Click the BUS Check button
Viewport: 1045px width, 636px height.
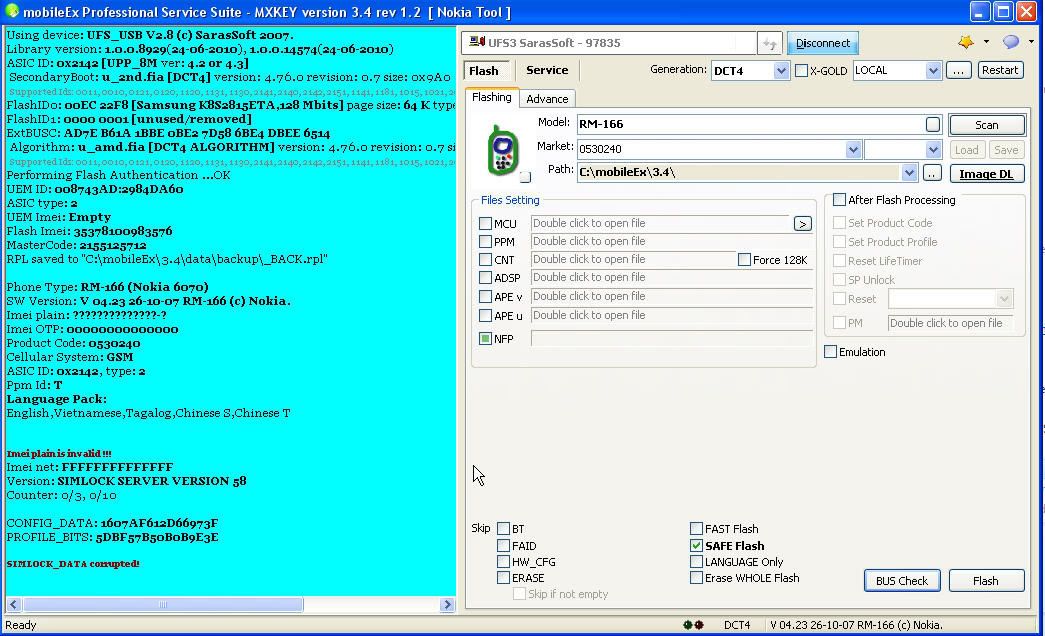[x=902, y=581]
